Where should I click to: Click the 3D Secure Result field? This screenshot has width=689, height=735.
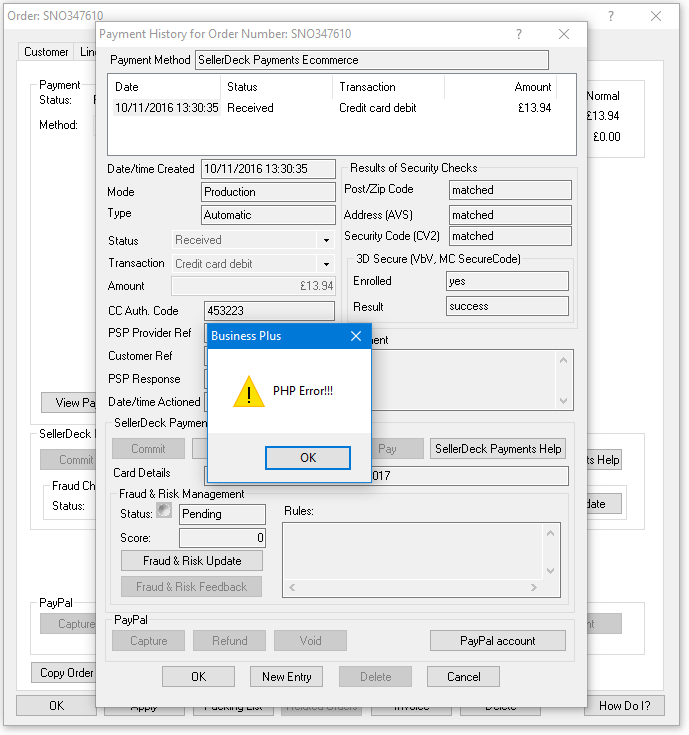pyautogui.click(x=507, y=306)
